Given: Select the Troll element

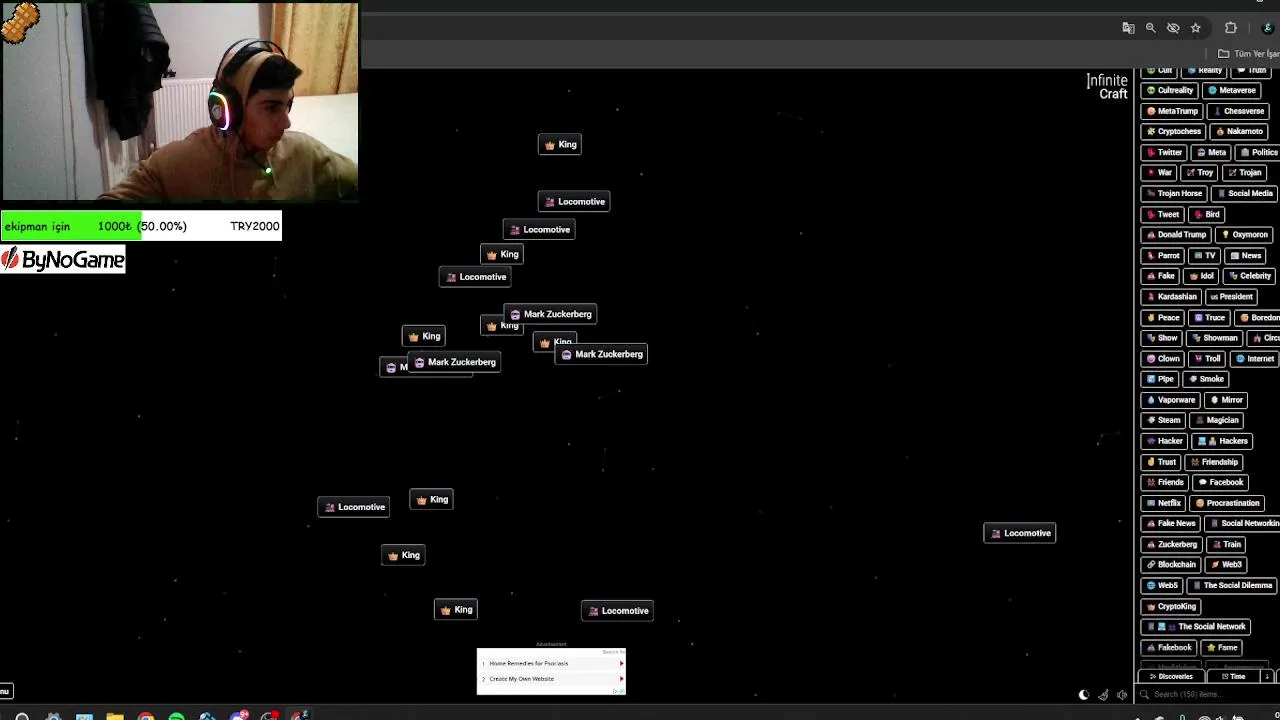Looking at the screenshot, I should click(1207, 358).
